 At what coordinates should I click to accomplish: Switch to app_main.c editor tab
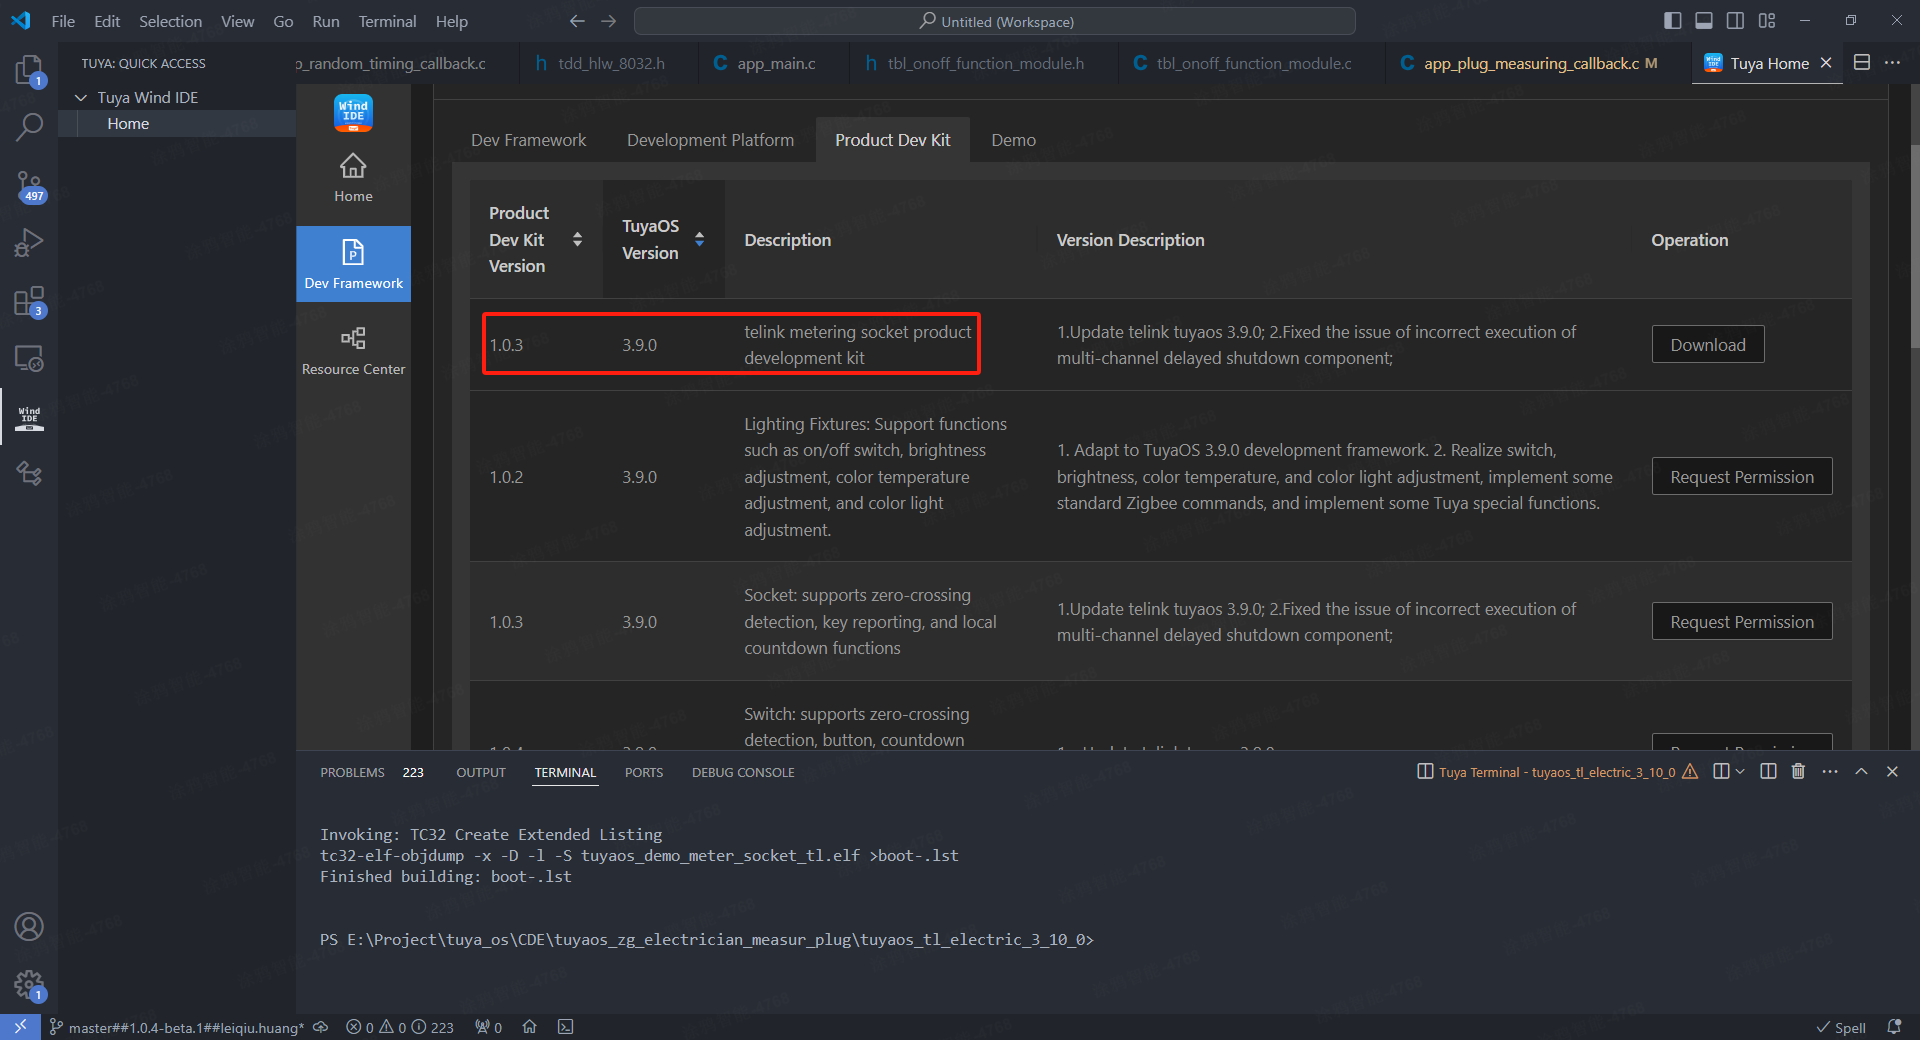click(x=776, y=63)
